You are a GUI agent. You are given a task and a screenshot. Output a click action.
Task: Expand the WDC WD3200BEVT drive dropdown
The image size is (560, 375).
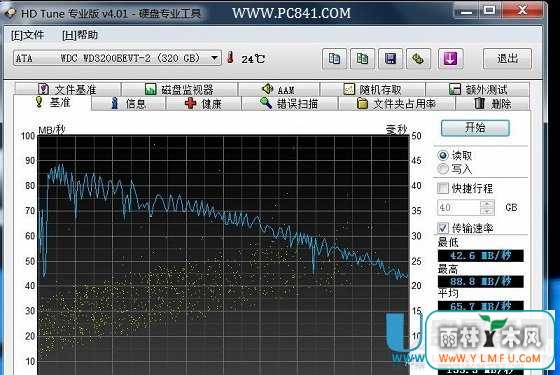coord(214,58)
